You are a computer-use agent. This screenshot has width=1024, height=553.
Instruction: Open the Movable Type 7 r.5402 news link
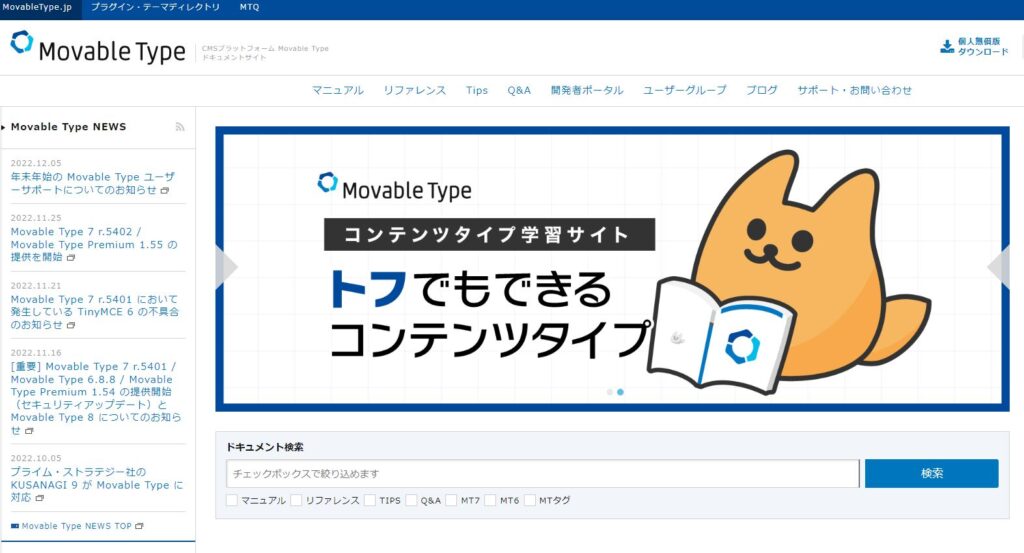pyautogui.click(x=94, y=244)
